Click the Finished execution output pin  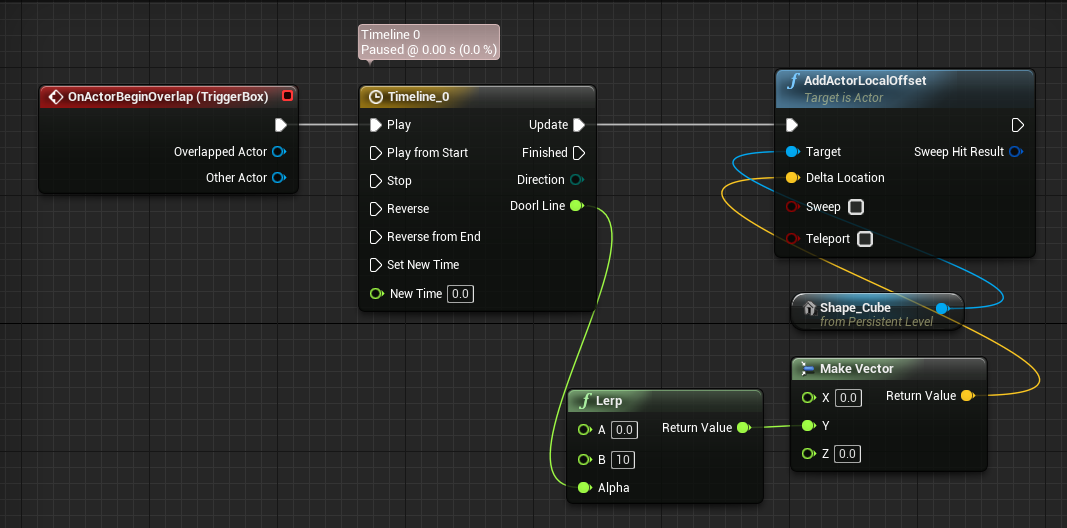tap(578, 152)
